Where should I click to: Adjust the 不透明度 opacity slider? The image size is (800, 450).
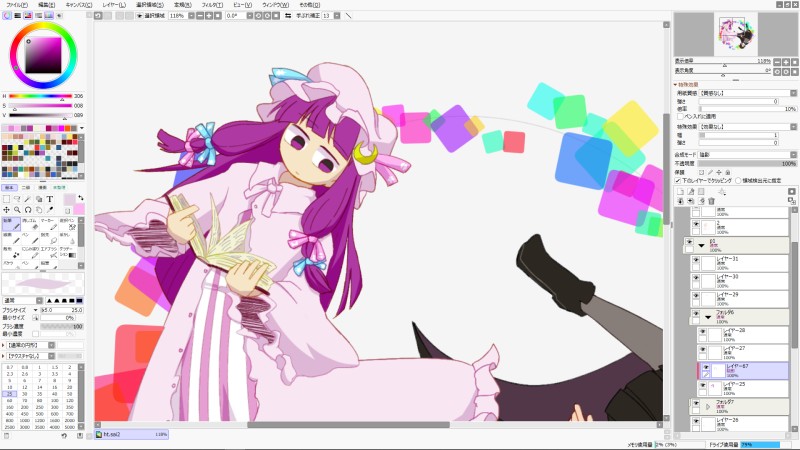pos(747,163)
